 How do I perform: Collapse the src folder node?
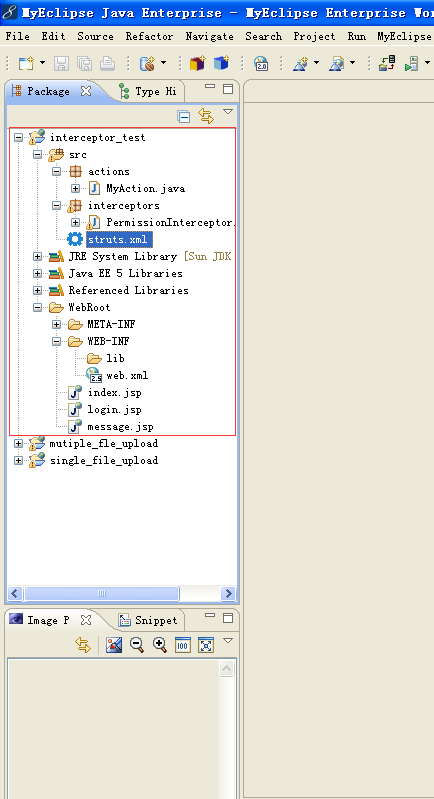pyautogui.click(x=38, y=154)
